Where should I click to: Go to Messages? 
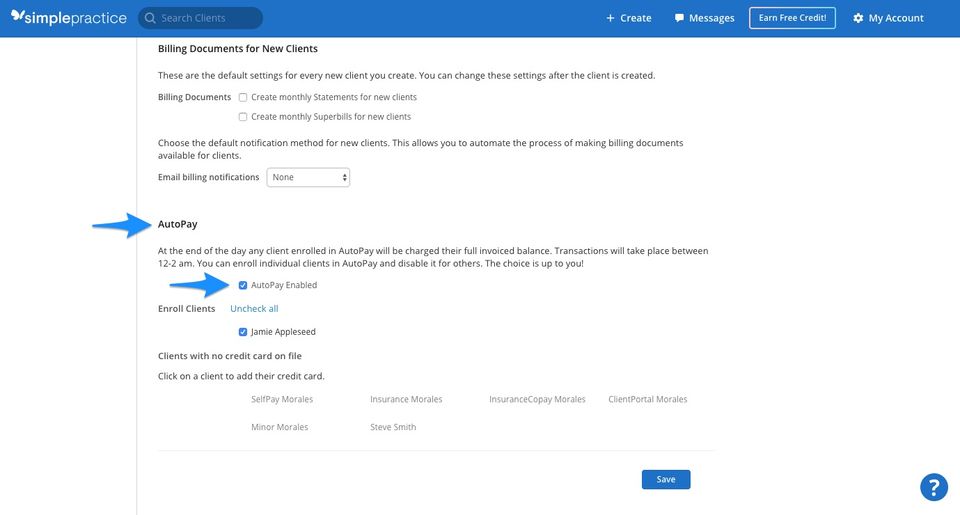(x=711, y=18)
